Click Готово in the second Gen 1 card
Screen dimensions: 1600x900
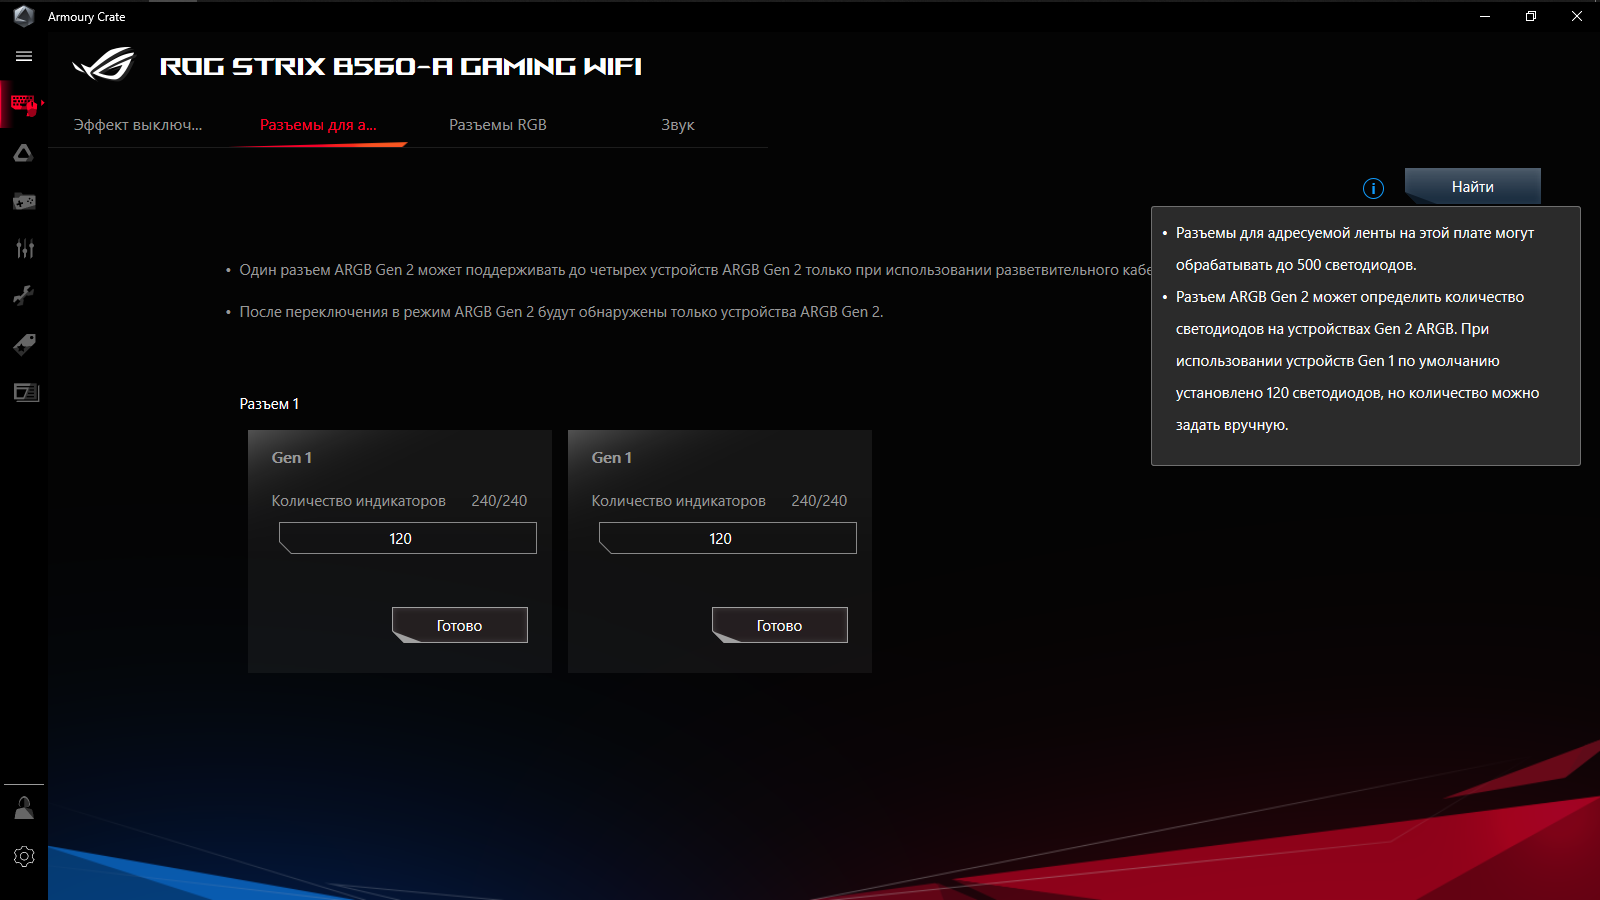(x=780, y=625)
